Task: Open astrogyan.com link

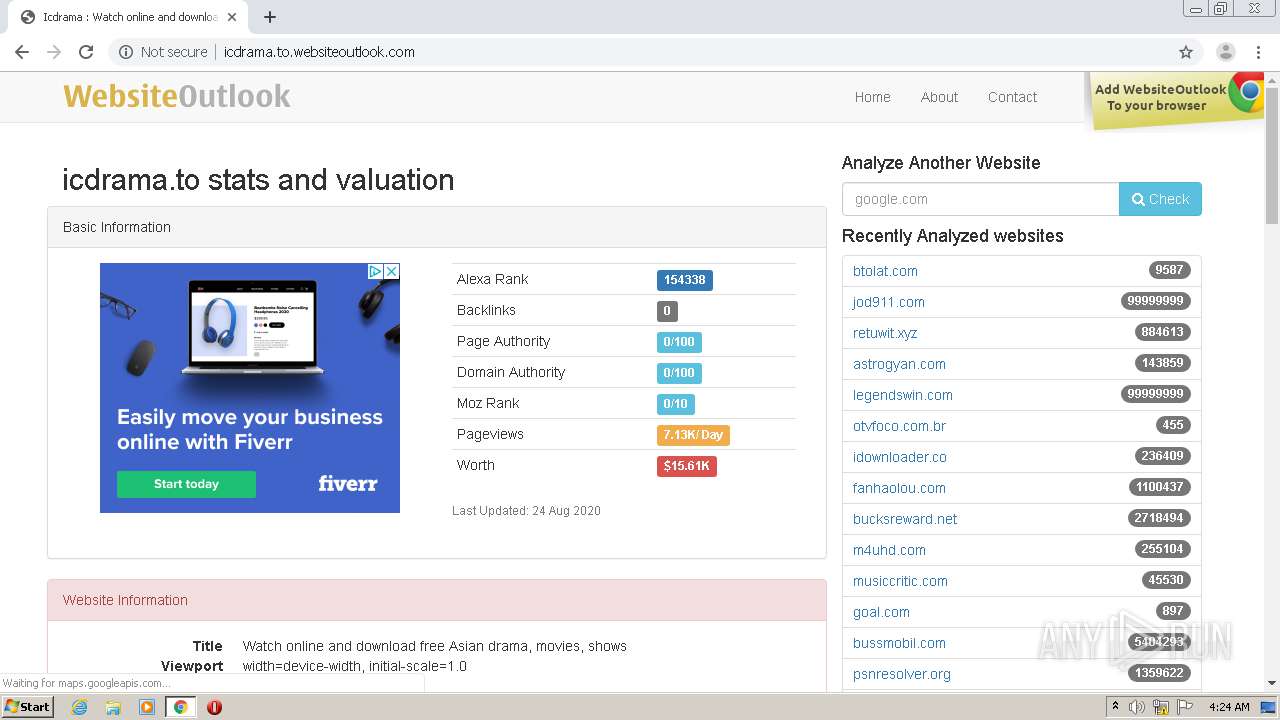Action: tap(899, 364)
